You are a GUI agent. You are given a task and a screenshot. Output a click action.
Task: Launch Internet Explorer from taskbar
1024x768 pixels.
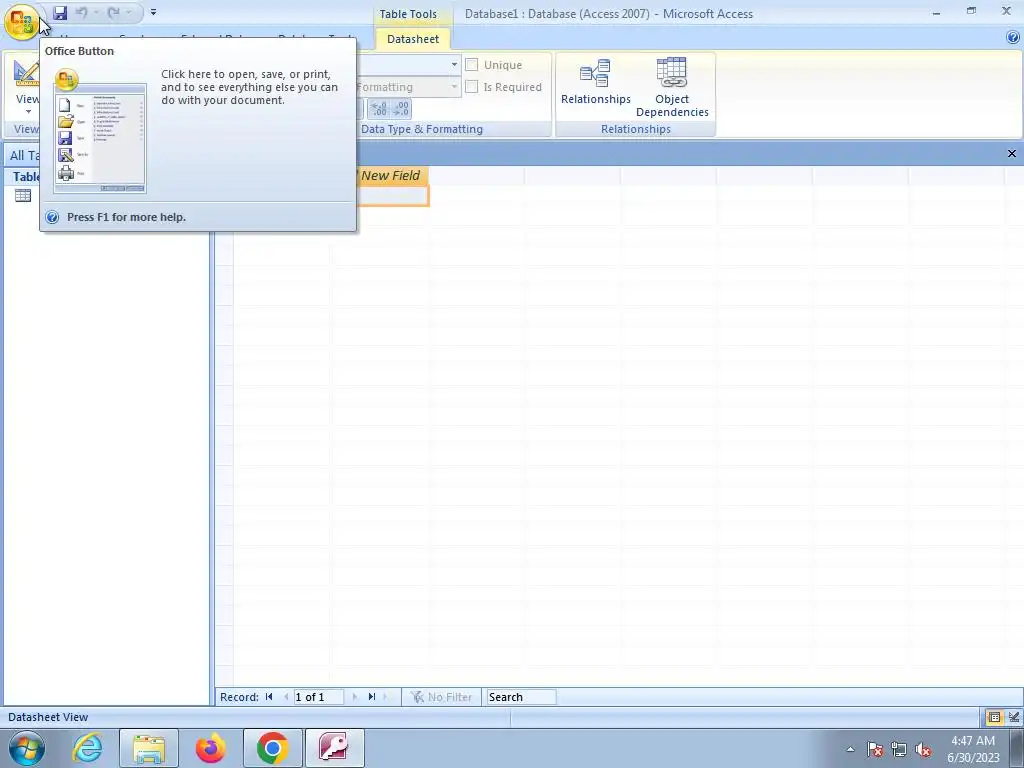tap(88, 748)
